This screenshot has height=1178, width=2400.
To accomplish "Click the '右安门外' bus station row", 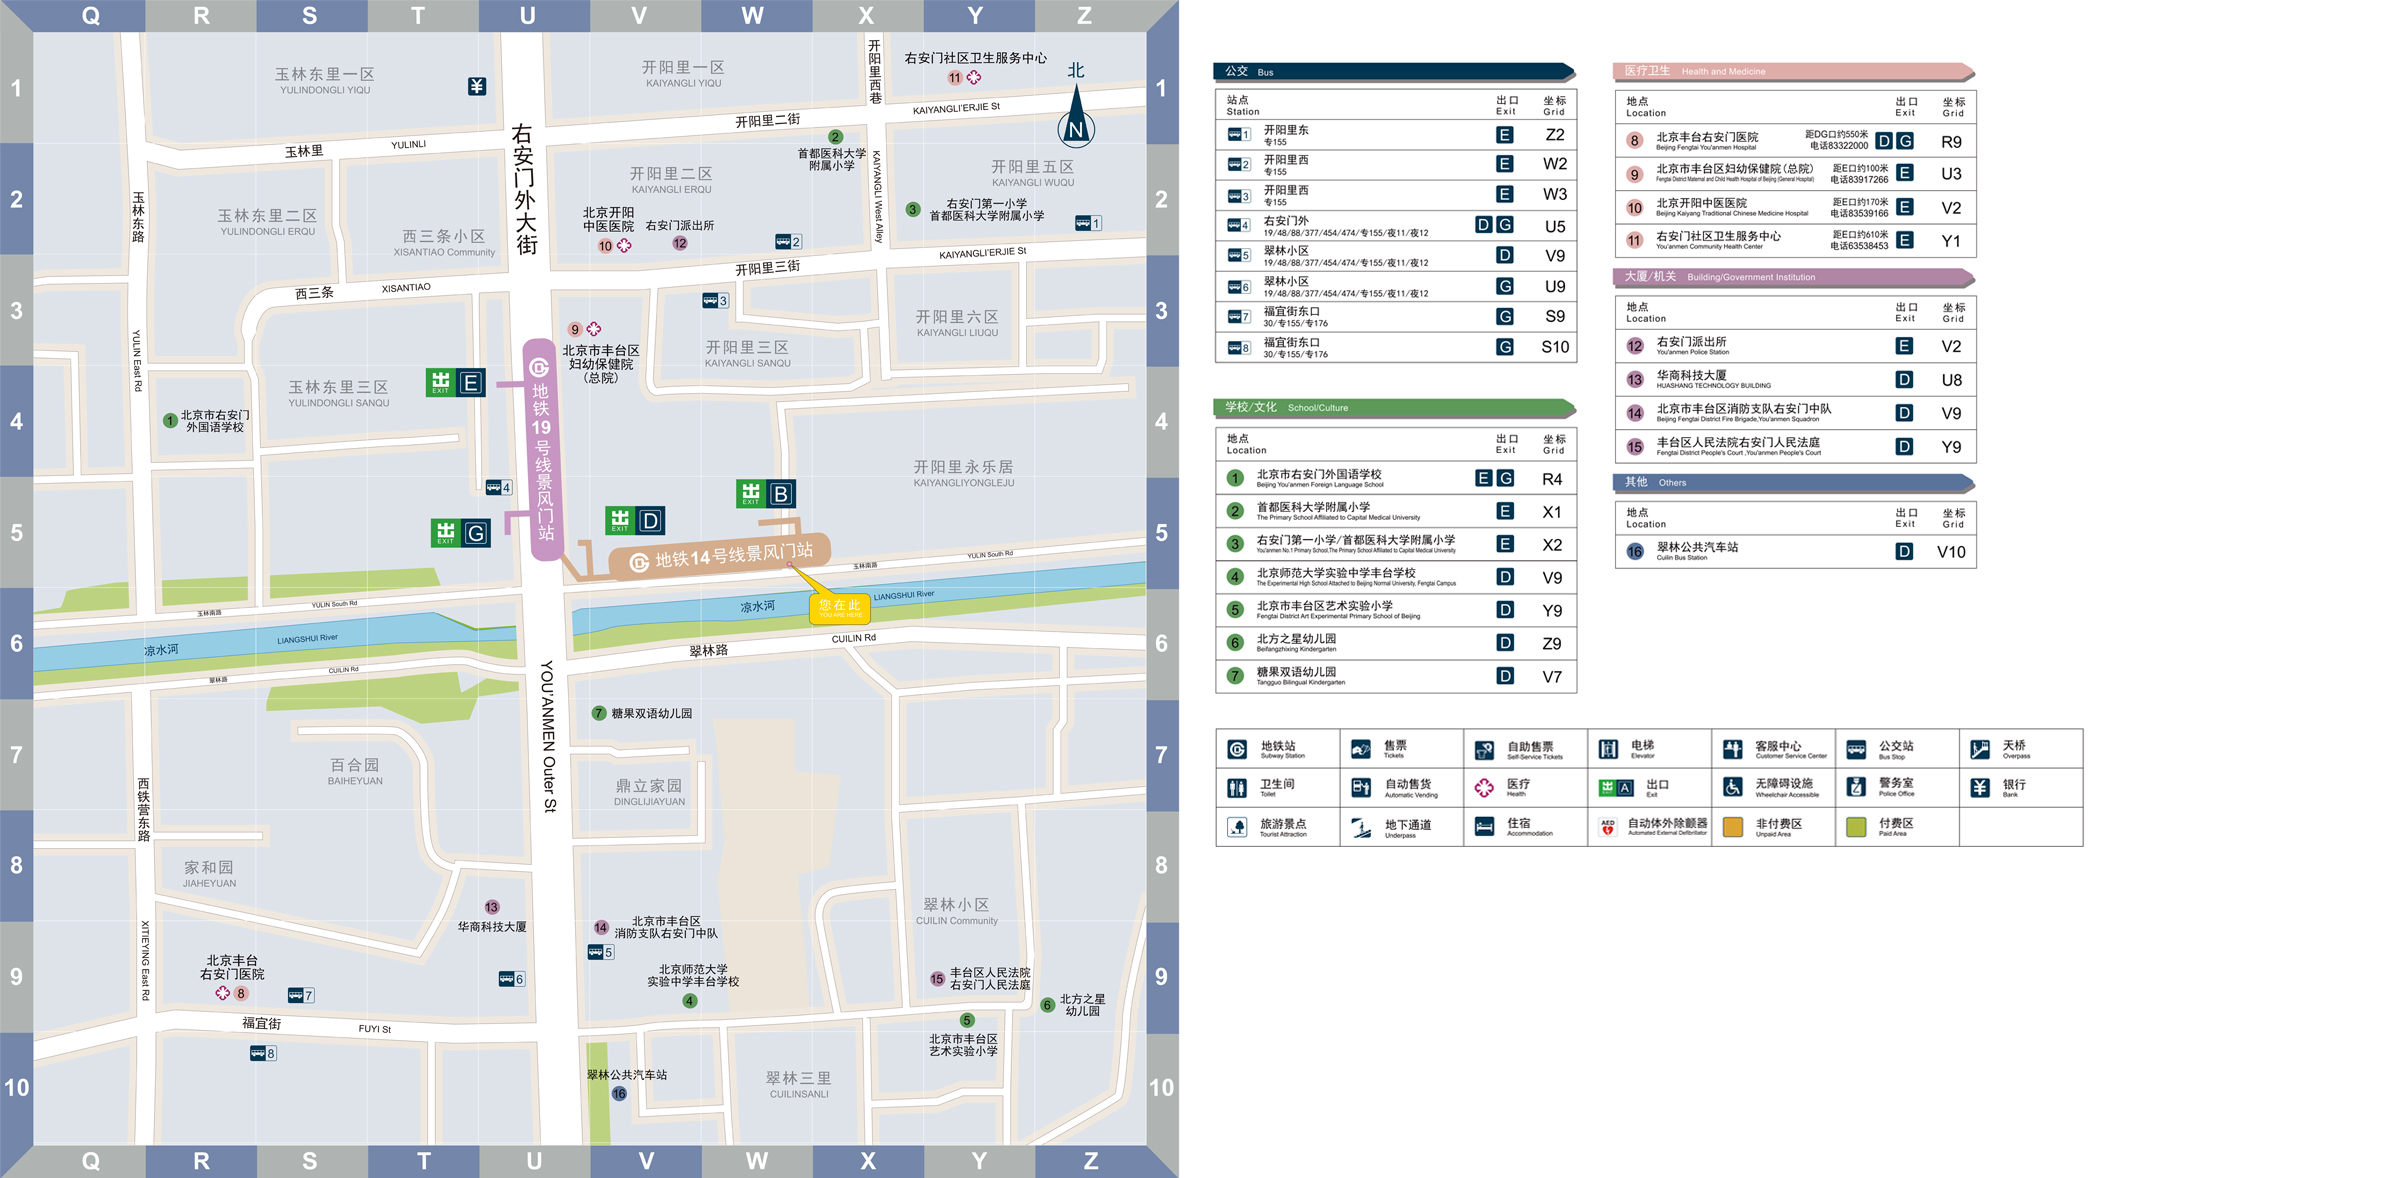I will pyautogui.click(x=1396, y=226).
